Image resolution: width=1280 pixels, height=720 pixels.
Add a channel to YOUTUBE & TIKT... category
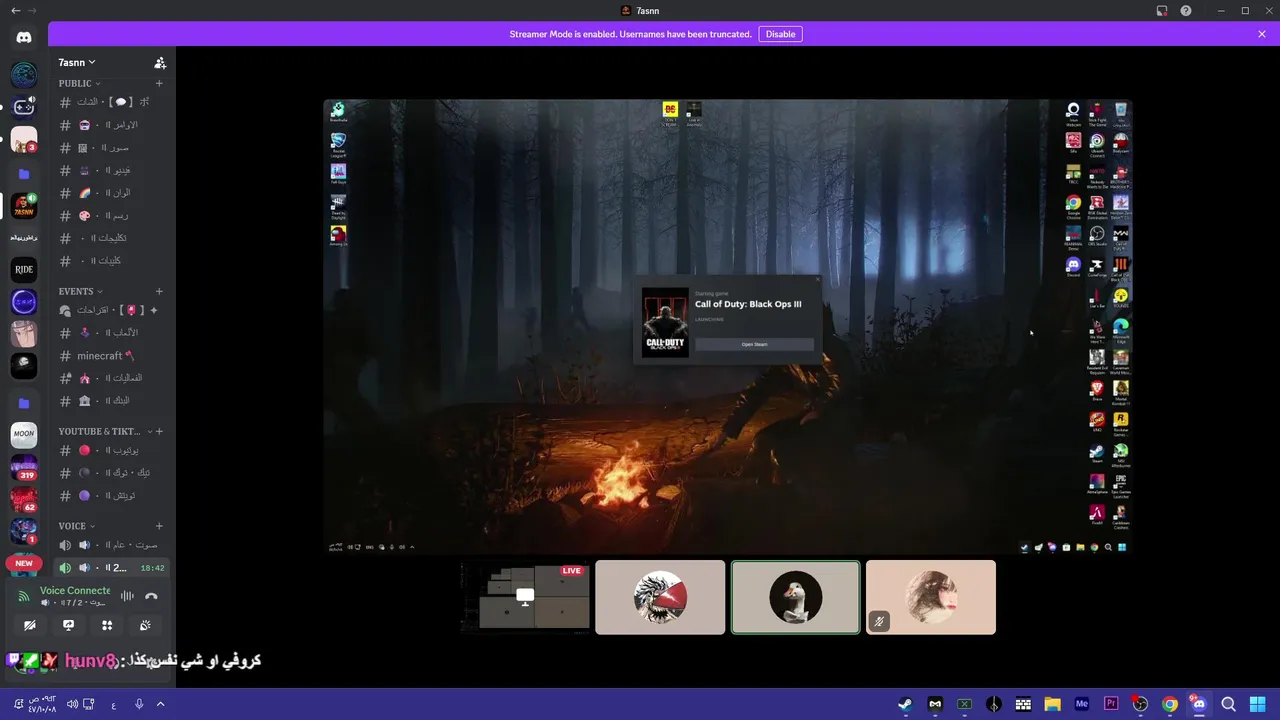click(x=159, y=431)
